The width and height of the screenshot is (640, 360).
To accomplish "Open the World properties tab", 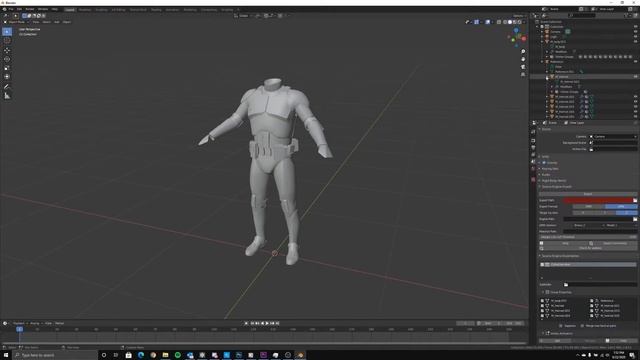I will pos(533,169).
